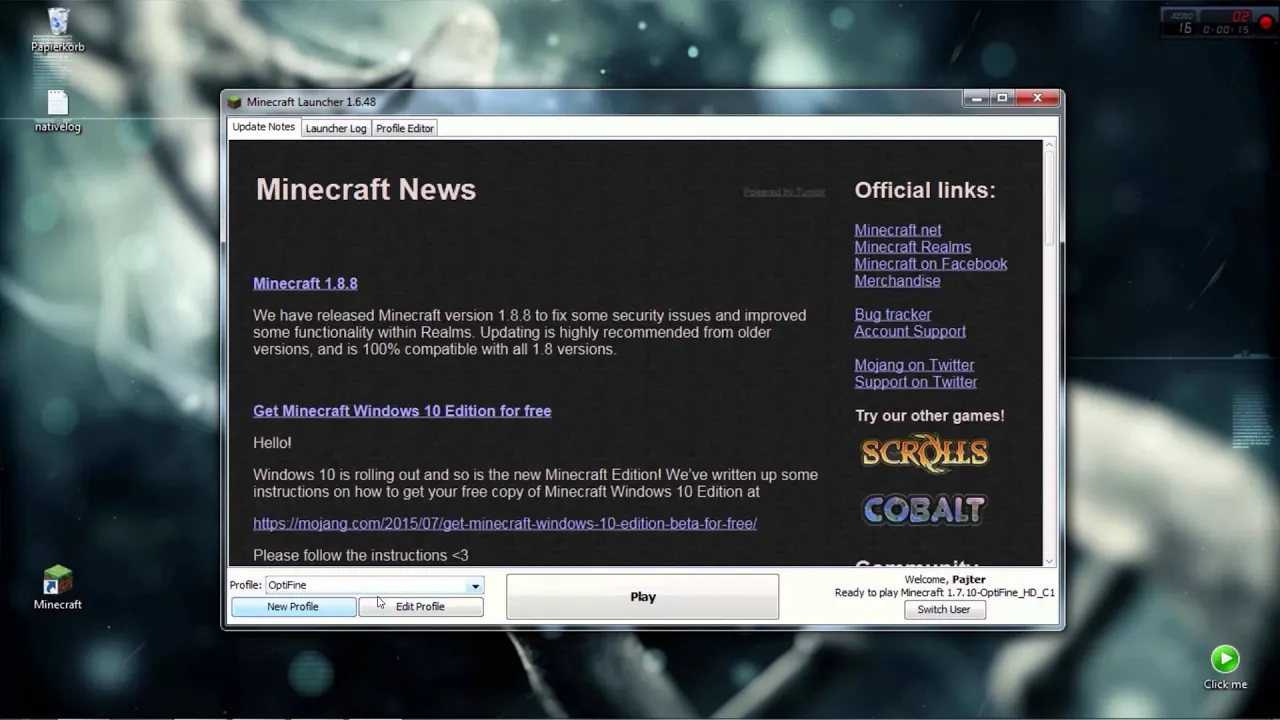This screenshot has width=1280, height=720.
Task: Open the Account Support link
Action: click(x=910, y=331)
